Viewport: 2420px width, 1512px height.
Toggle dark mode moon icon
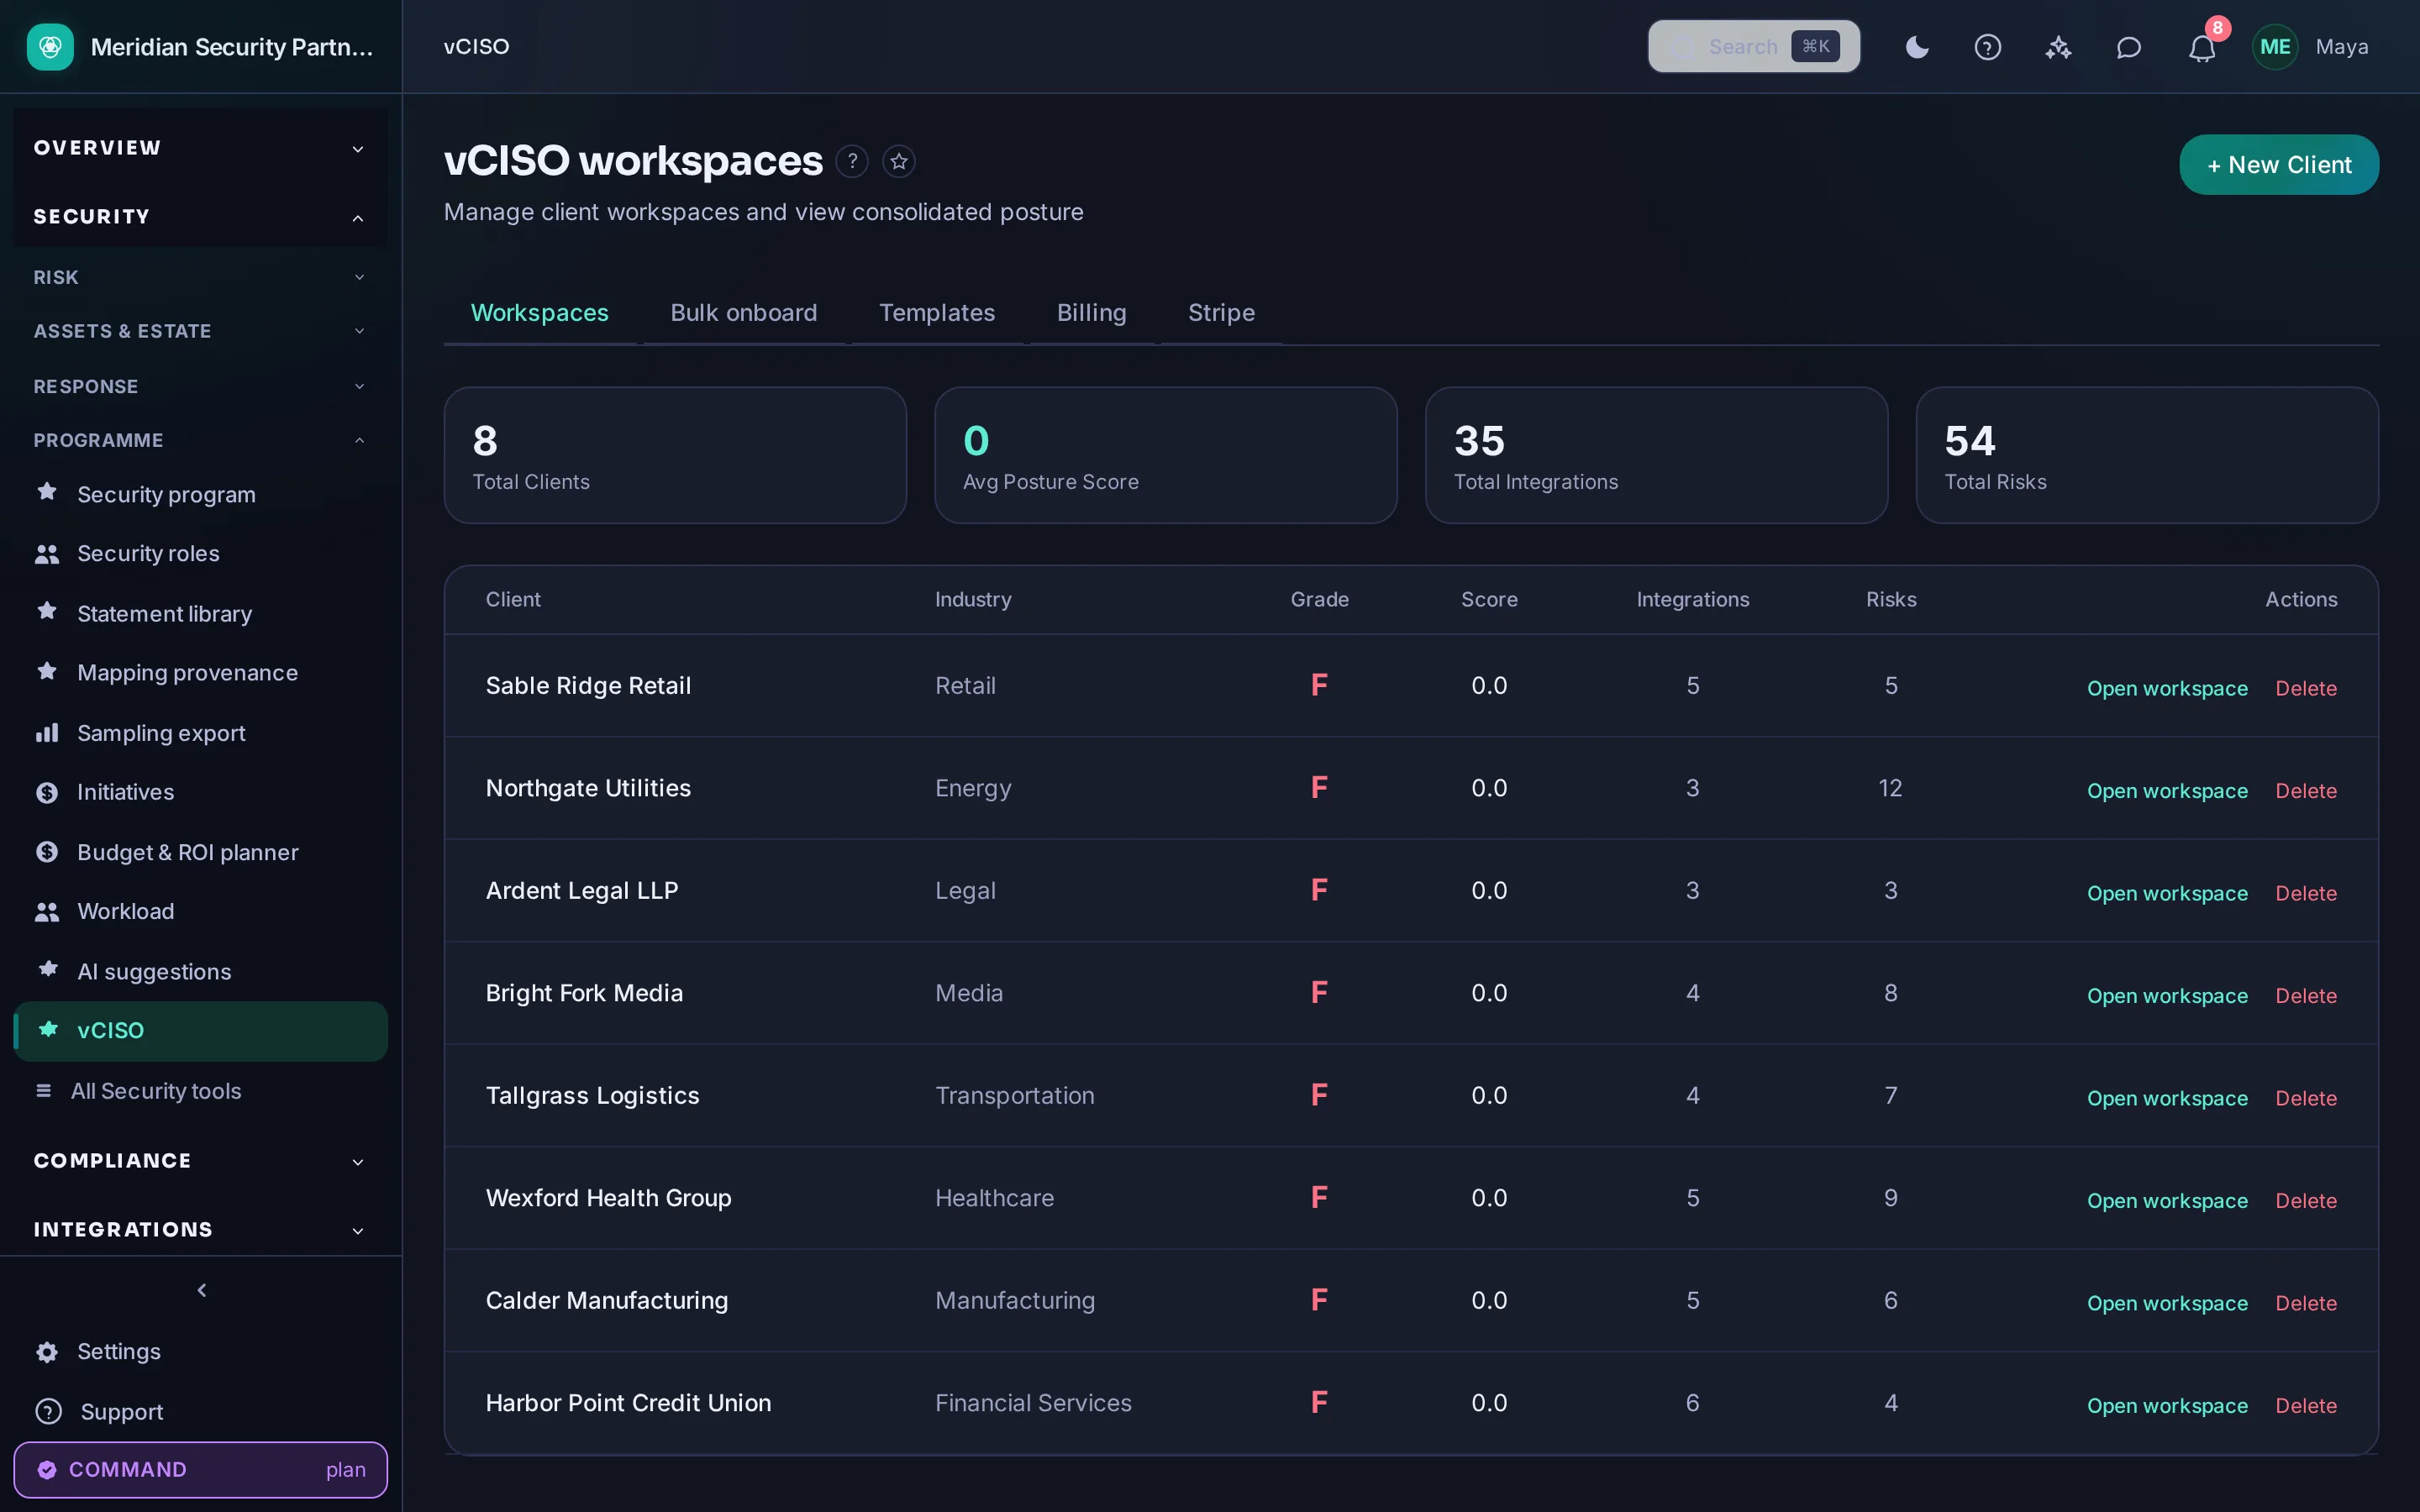pos(1916,47)
